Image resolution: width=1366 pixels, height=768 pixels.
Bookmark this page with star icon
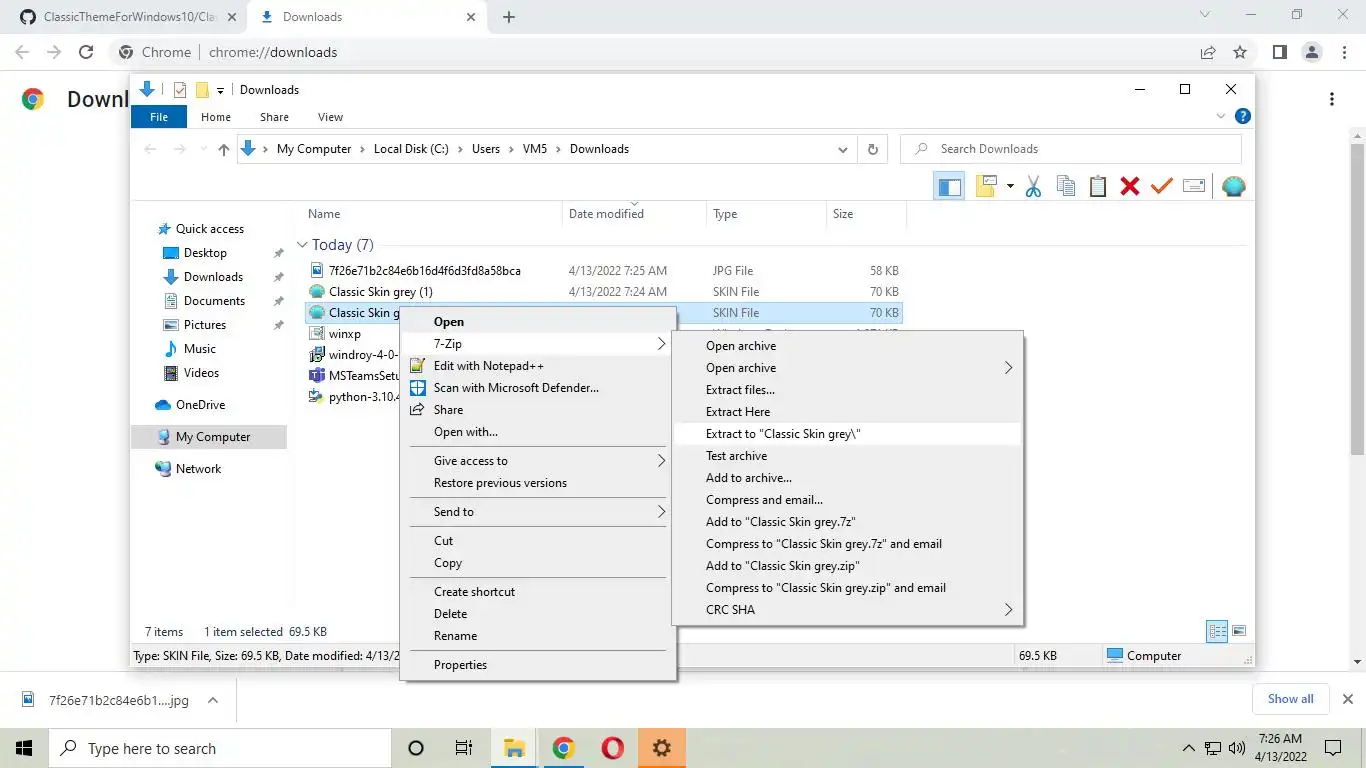point(1240,52)
